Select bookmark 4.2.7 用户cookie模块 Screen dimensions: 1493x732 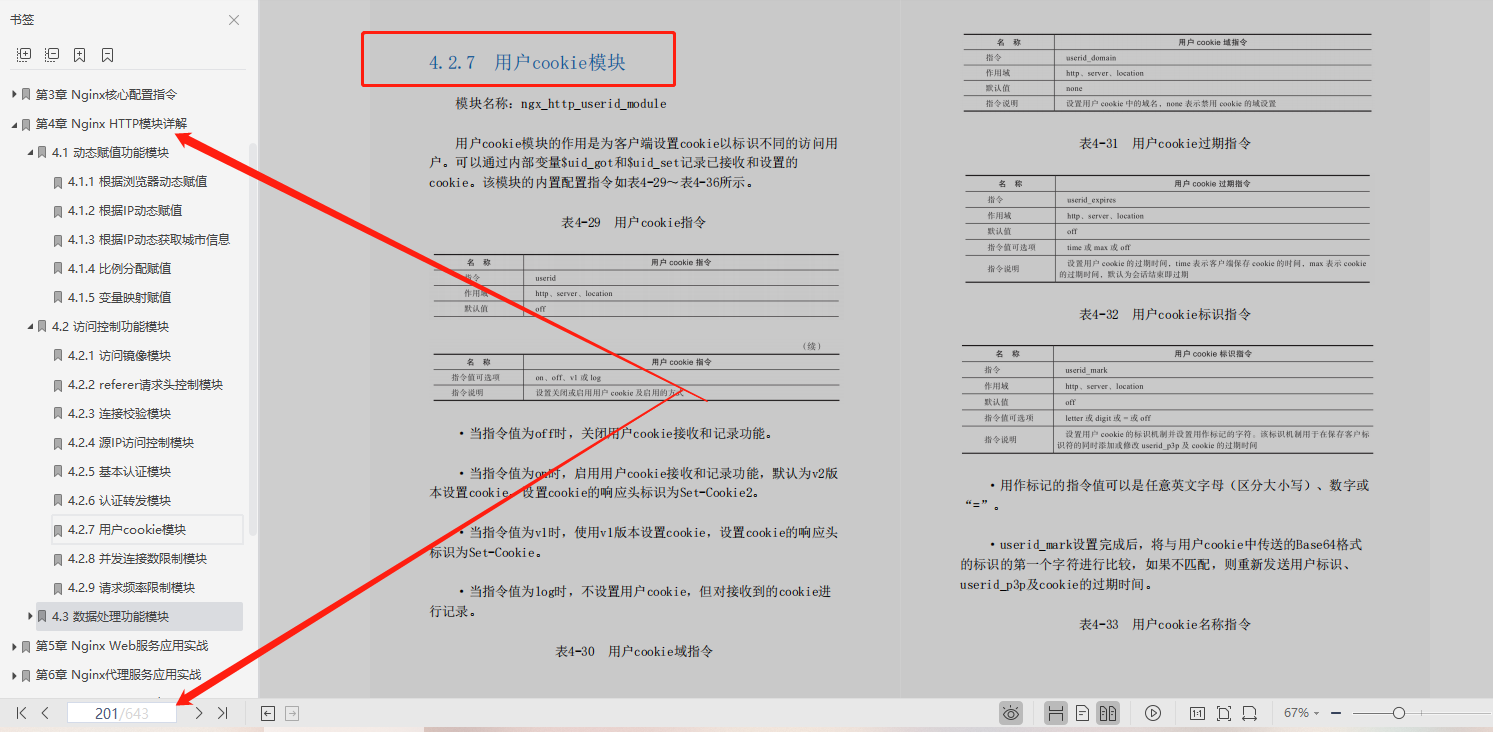(127, 529)
